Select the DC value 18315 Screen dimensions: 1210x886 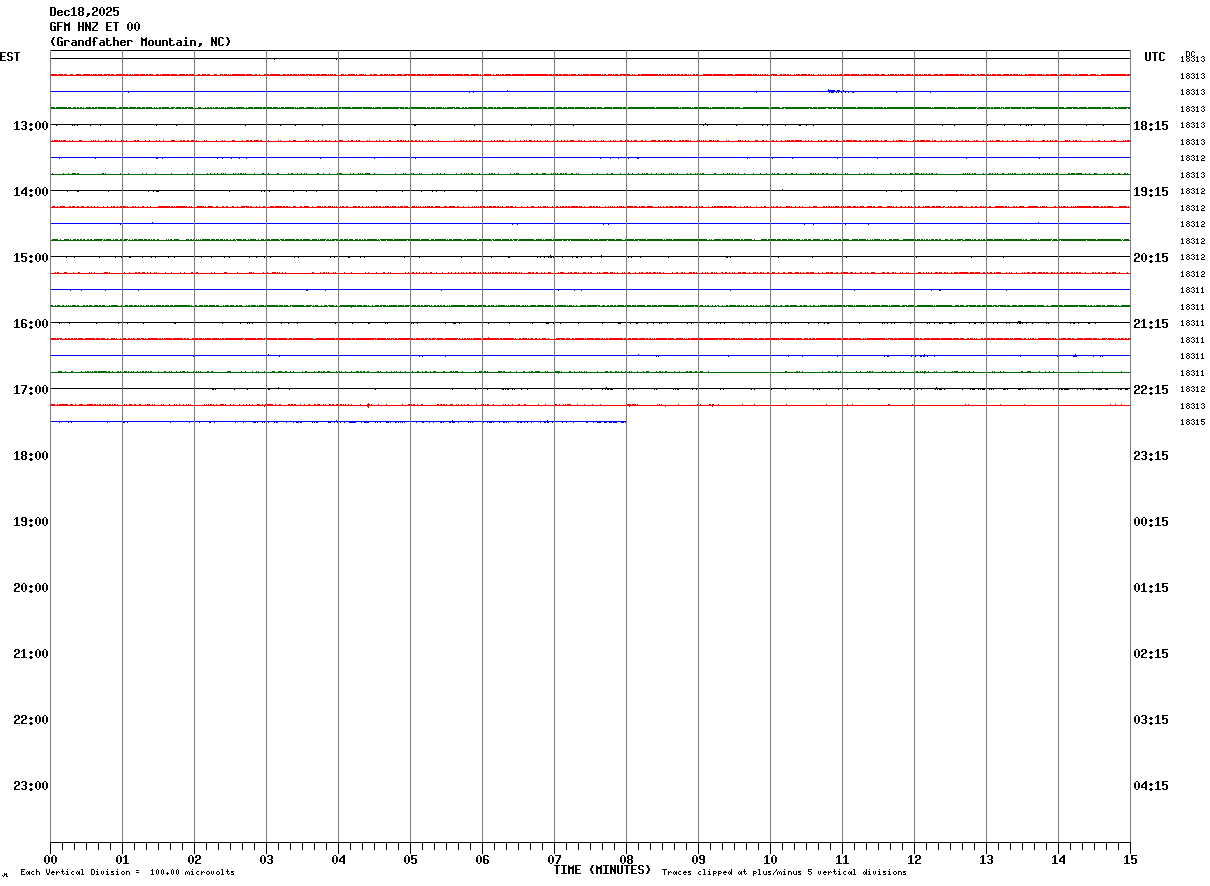1192,422
